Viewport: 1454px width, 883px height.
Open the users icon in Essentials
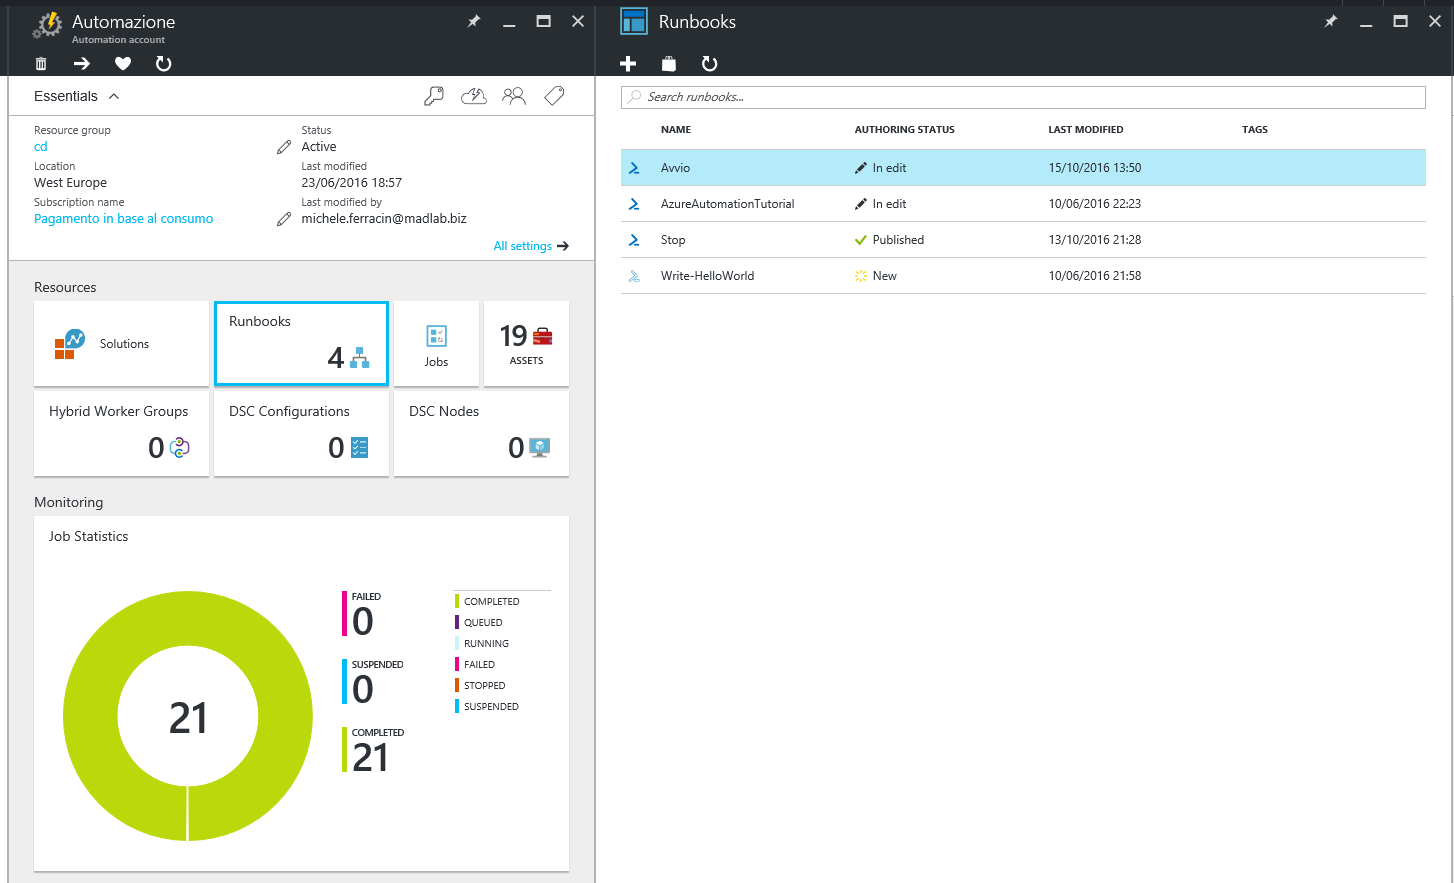pos(514,96)
